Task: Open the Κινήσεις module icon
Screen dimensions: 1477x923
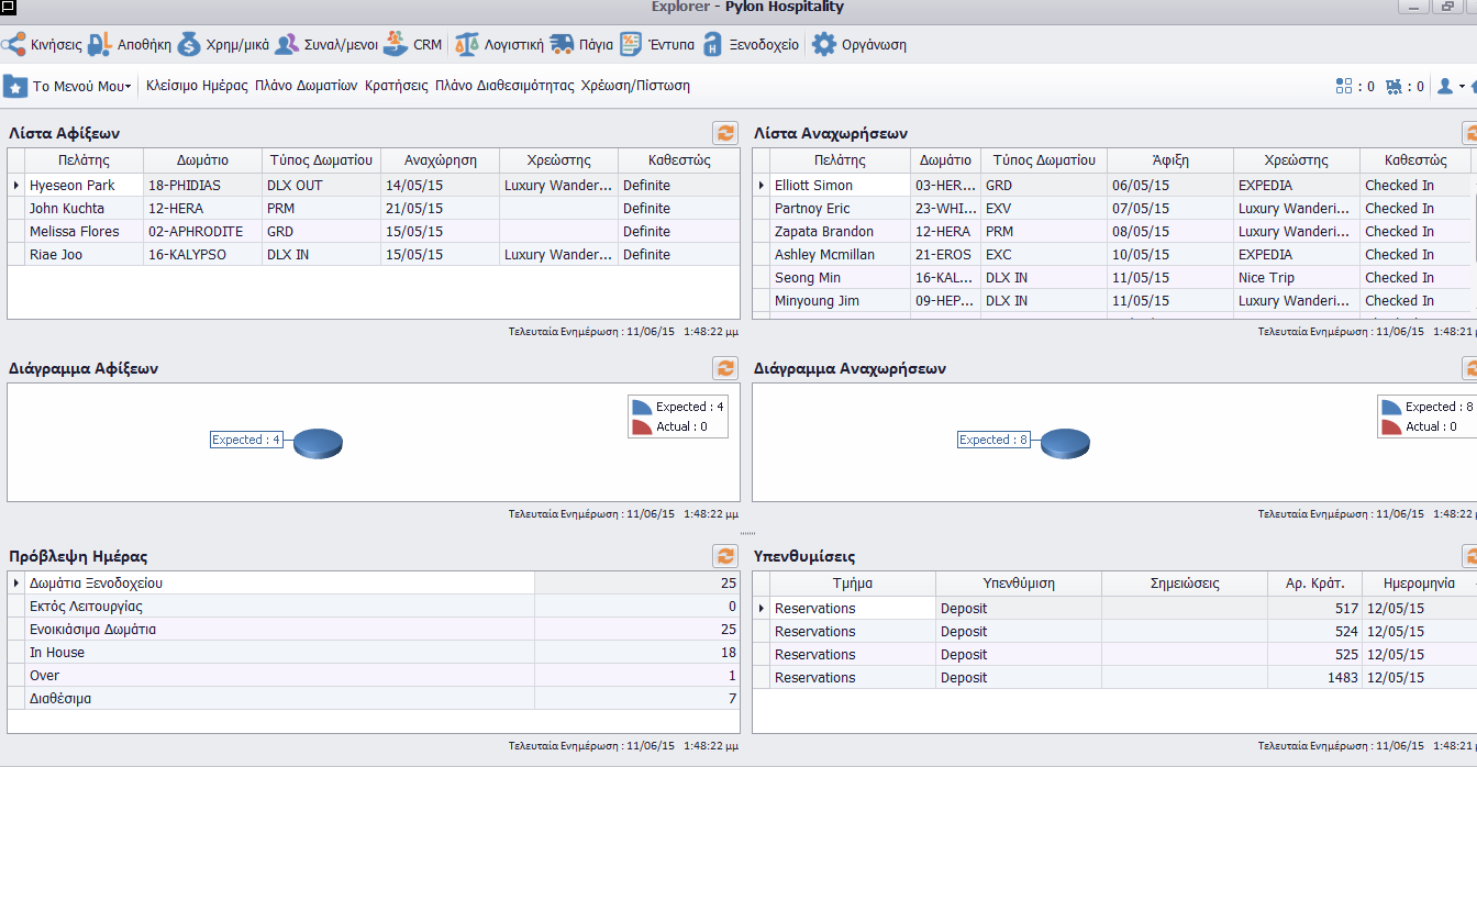Action: pos(14,45)
